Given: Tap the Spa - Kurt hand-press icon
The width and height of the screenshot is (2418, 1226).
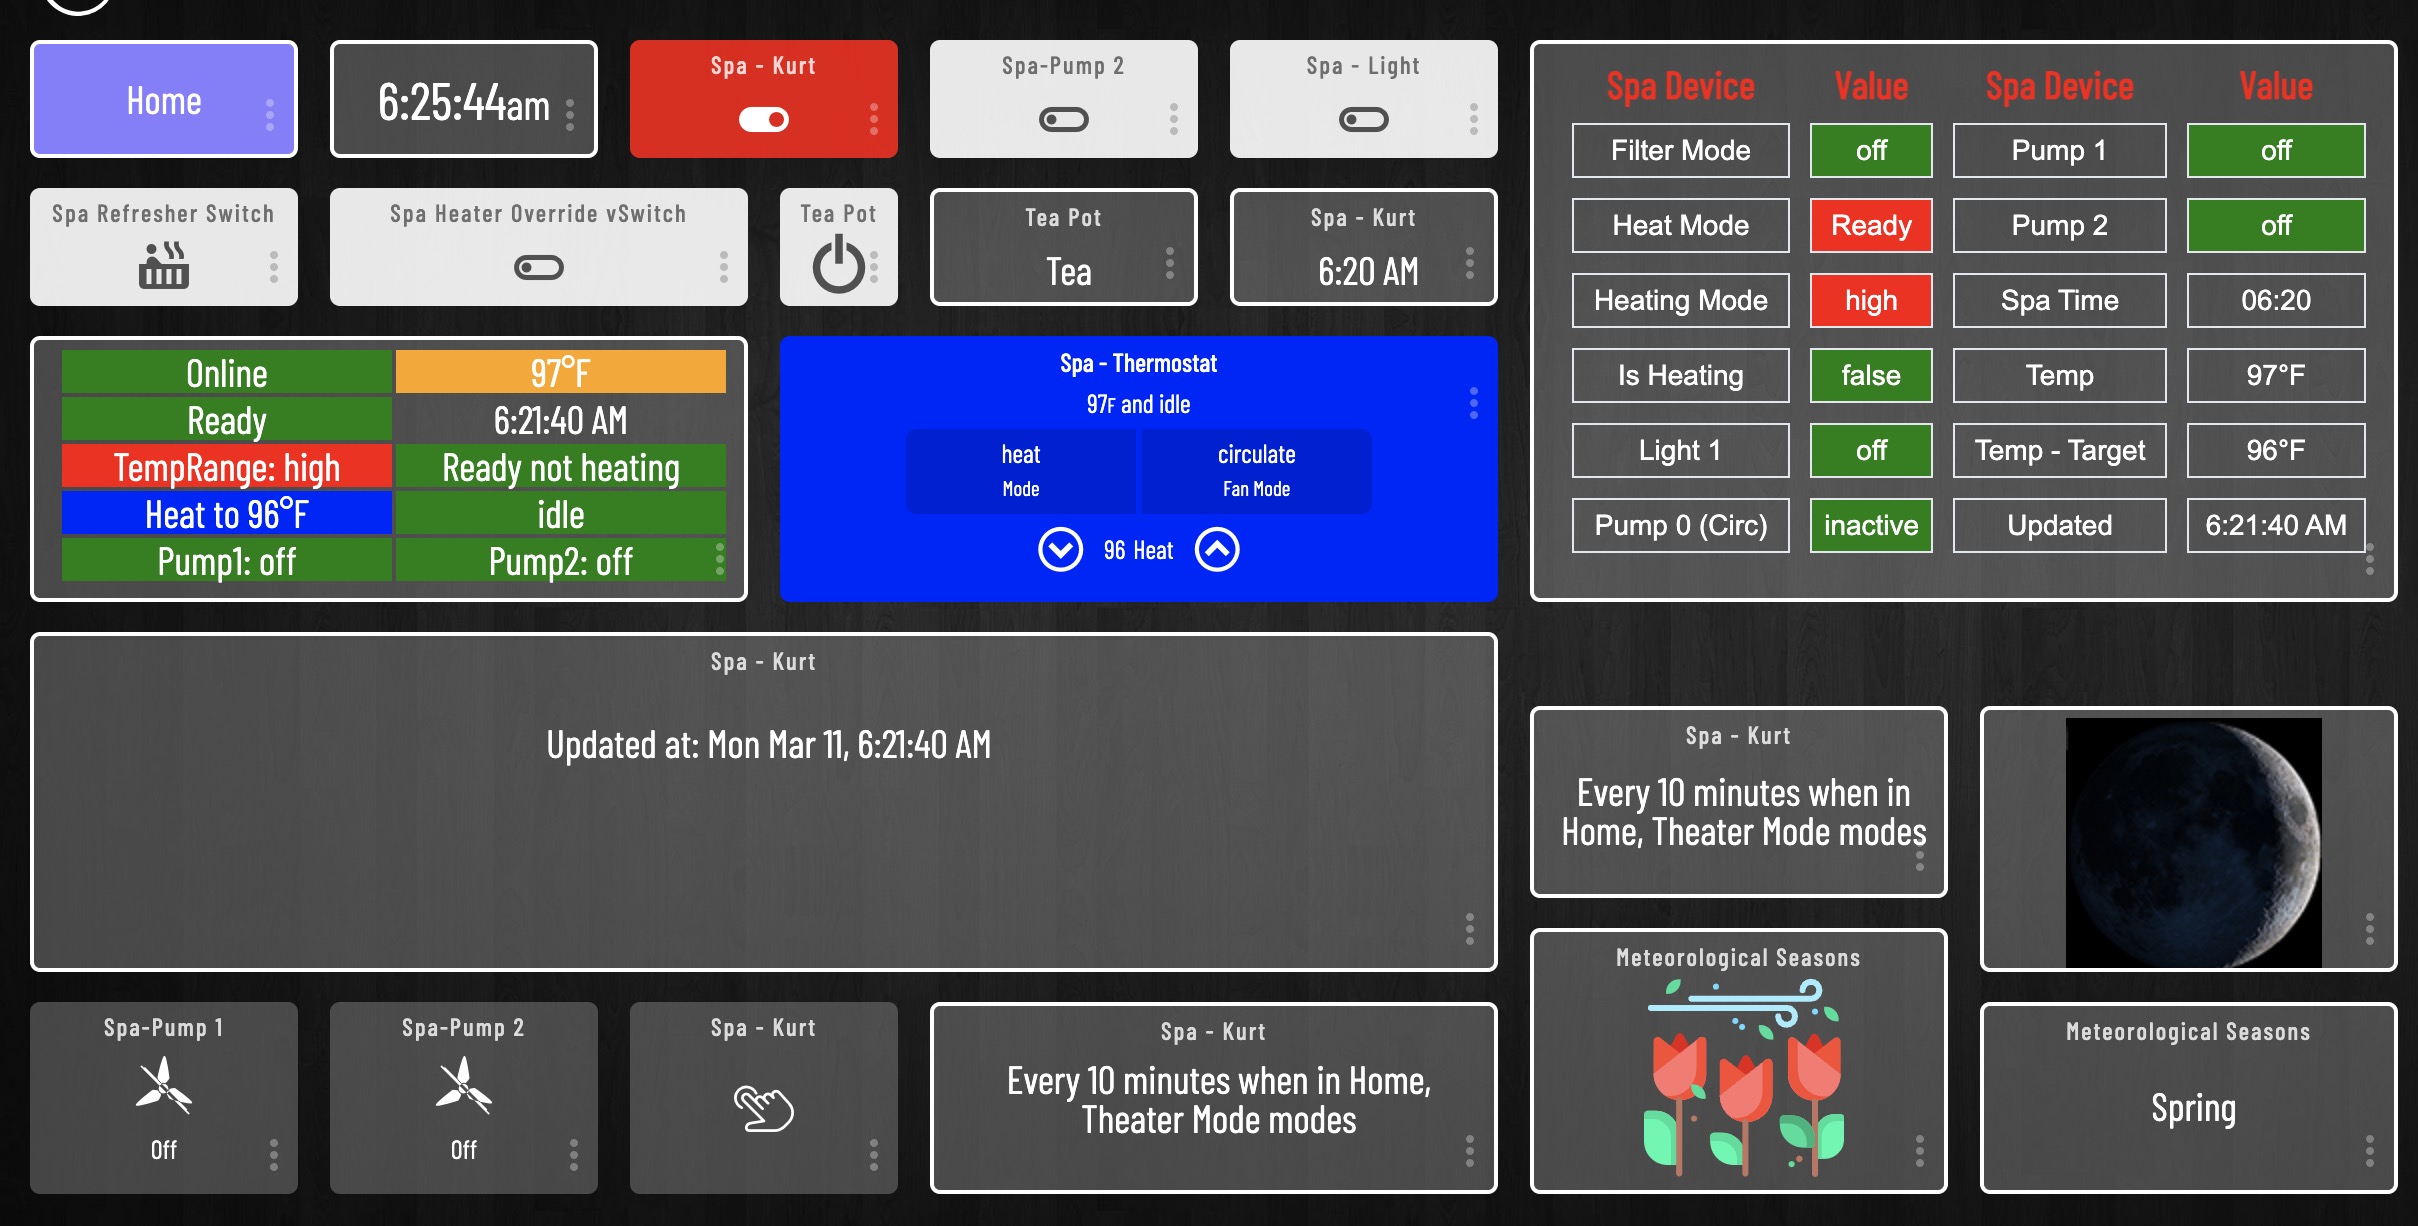Looking at the screenshot, I should [764, 1108].
